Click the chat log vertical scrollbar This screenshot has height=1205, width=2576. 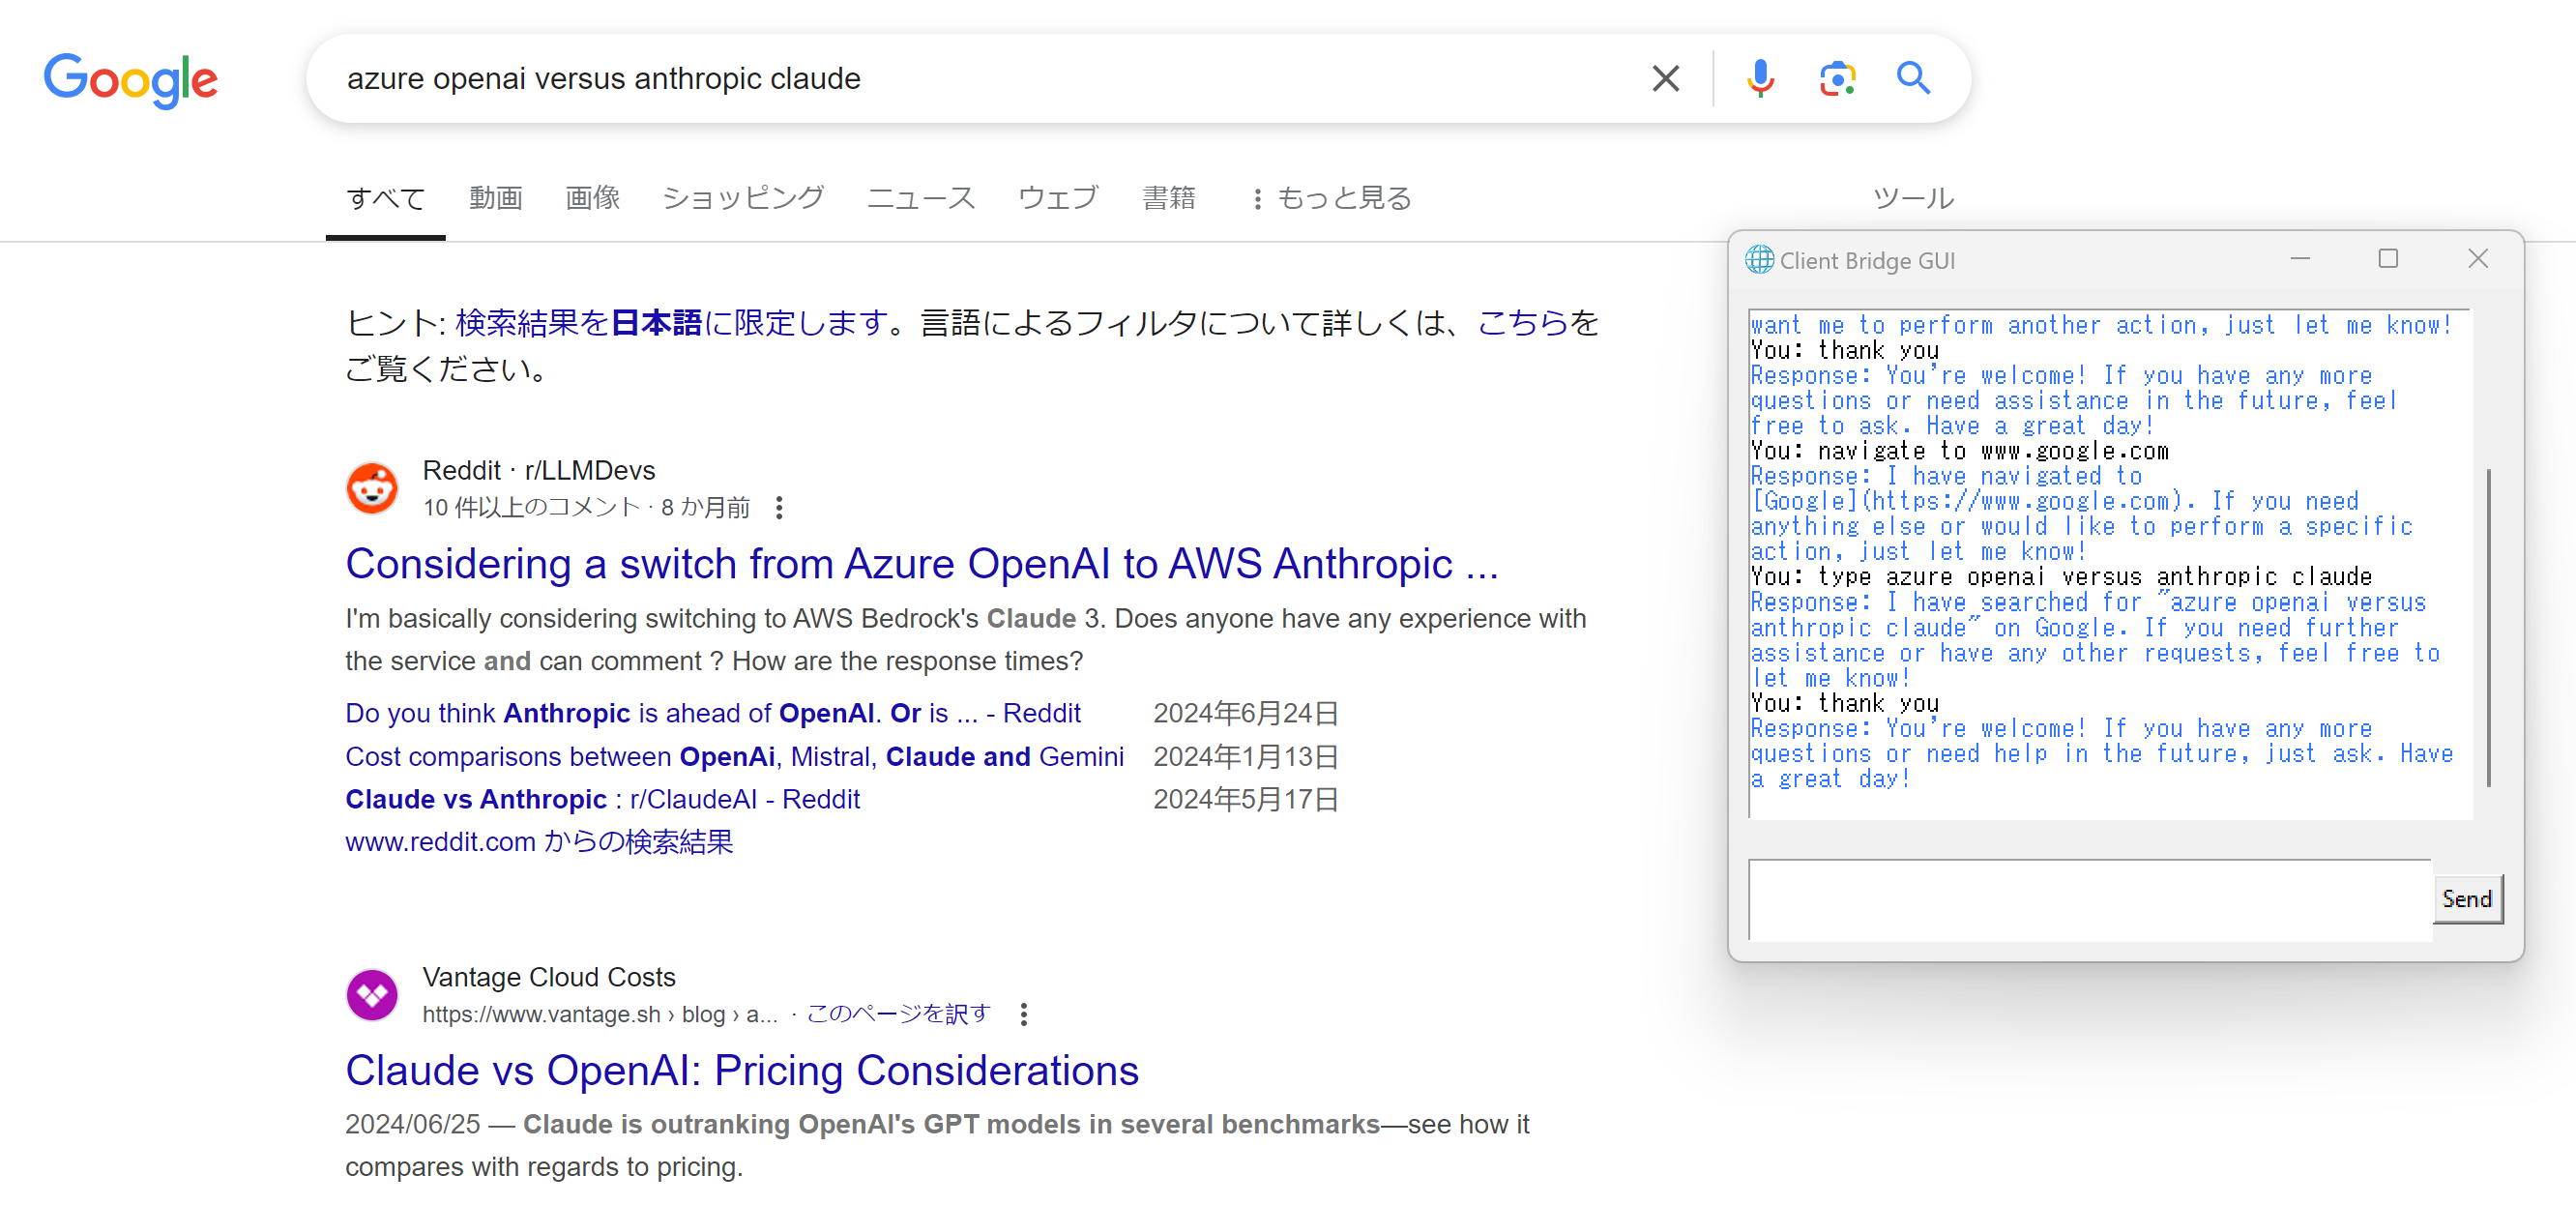[2488, 626]
